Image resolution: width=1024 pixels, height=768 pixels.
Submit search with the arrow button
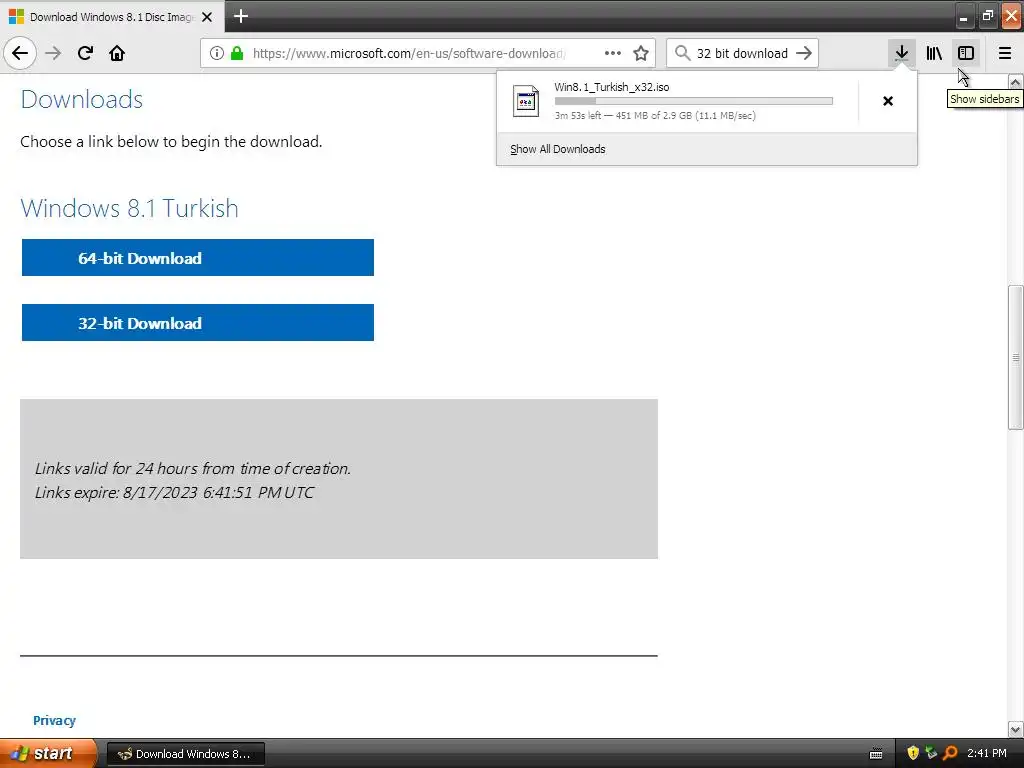pyautogui.click(x=804, y=53)
